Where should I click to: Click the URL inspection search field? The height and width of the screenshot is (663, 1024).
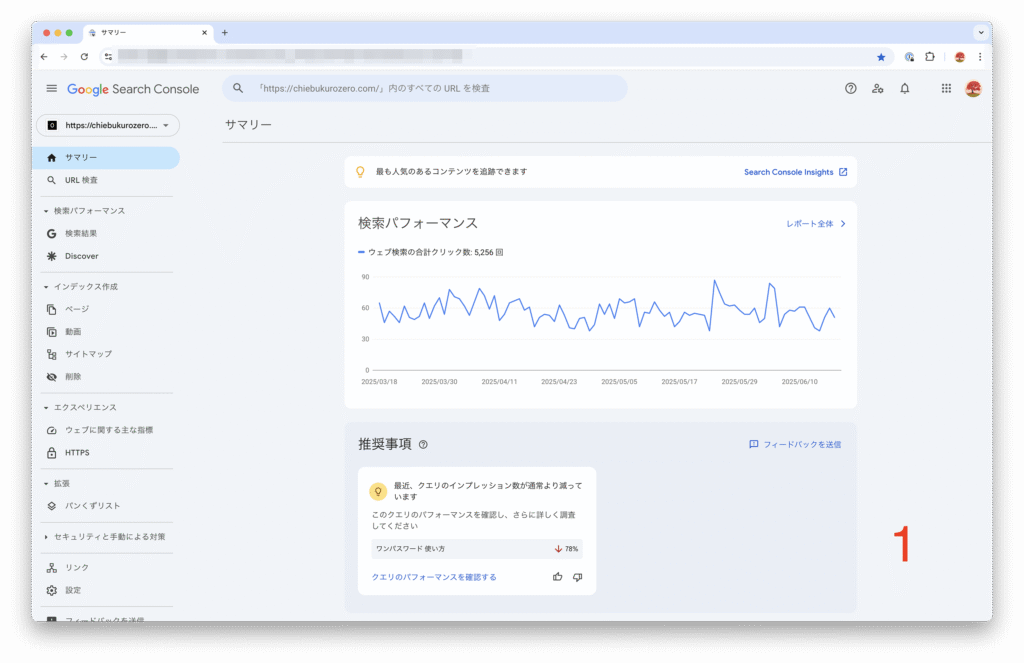pos(425,88)
